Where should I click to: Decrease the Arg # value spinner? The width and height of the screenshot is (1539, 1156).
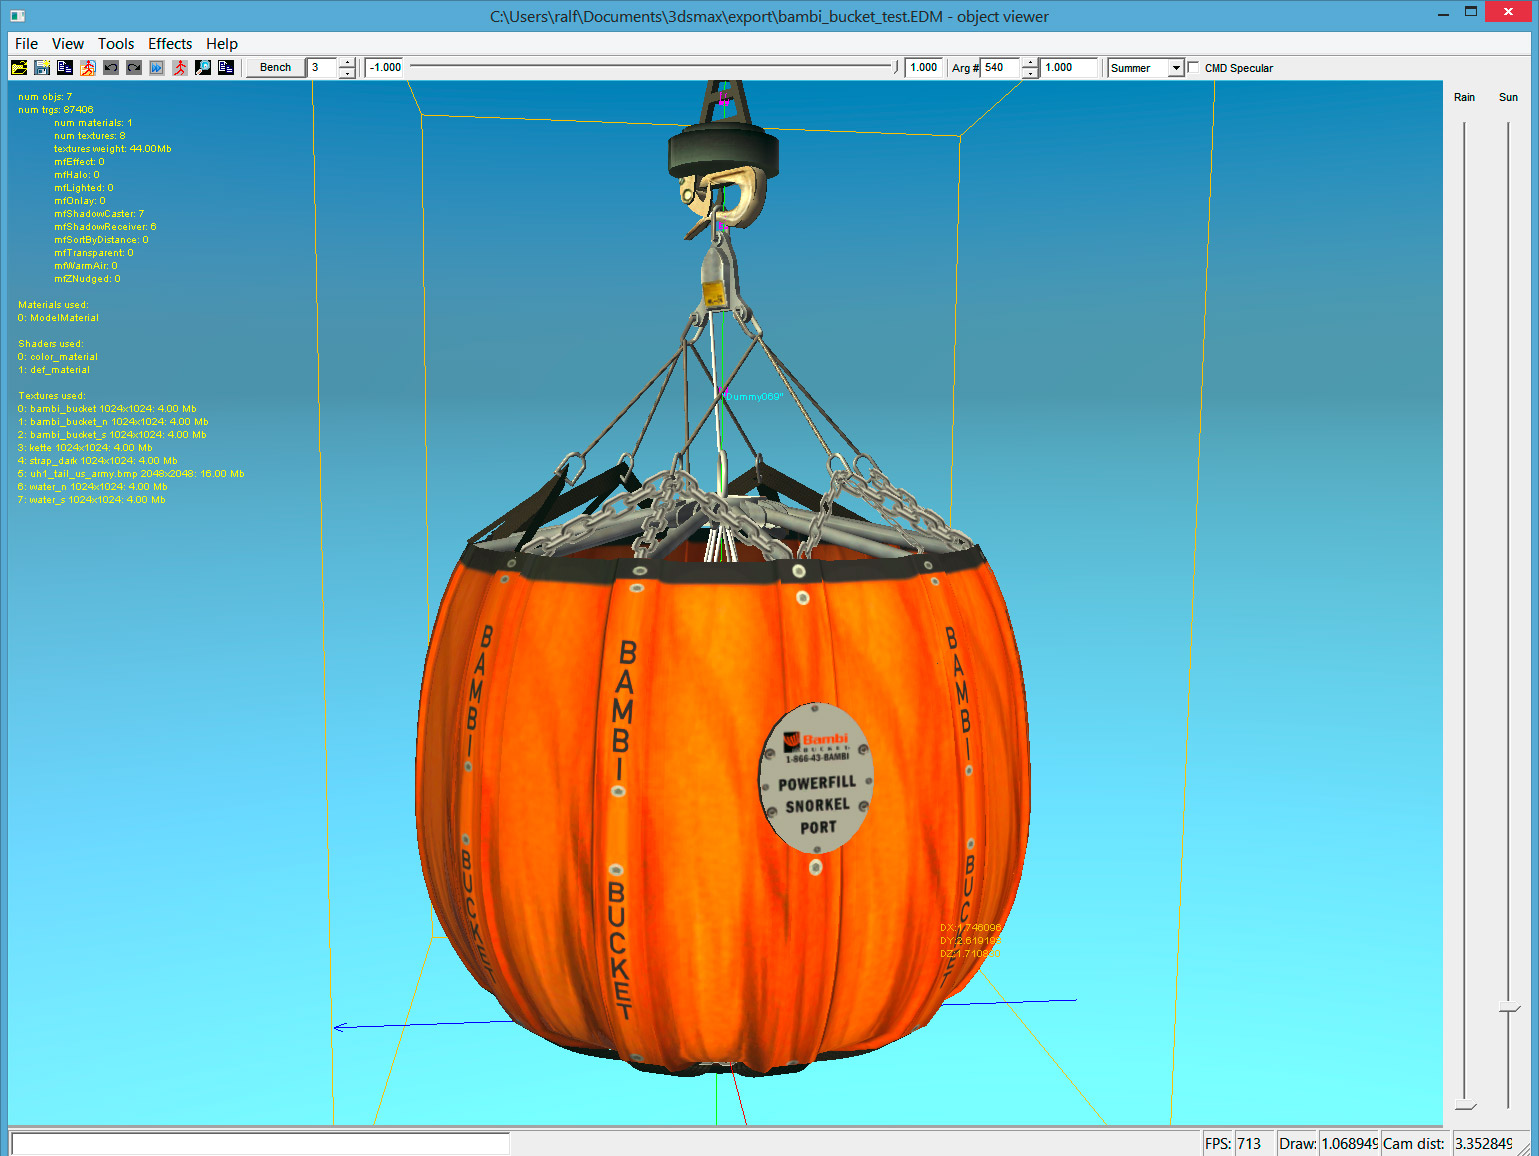pos(1030,73)
